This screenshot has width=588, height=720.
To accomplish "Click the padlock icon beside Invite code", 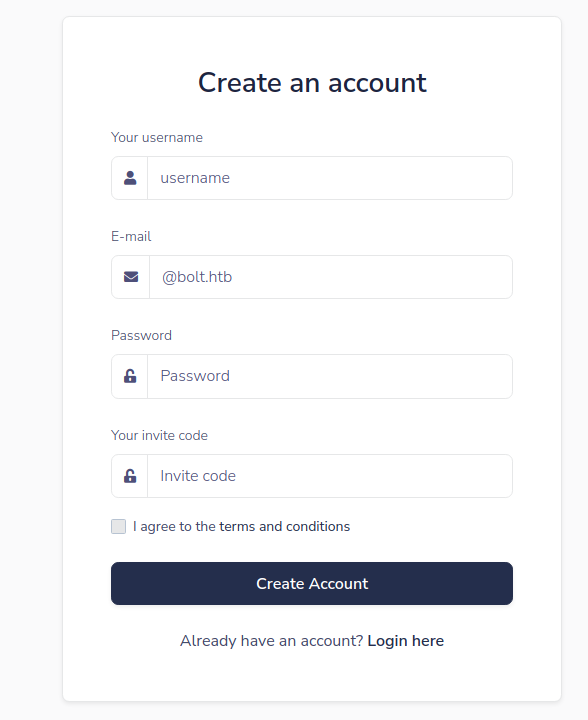I will click(x=130, y=476).
